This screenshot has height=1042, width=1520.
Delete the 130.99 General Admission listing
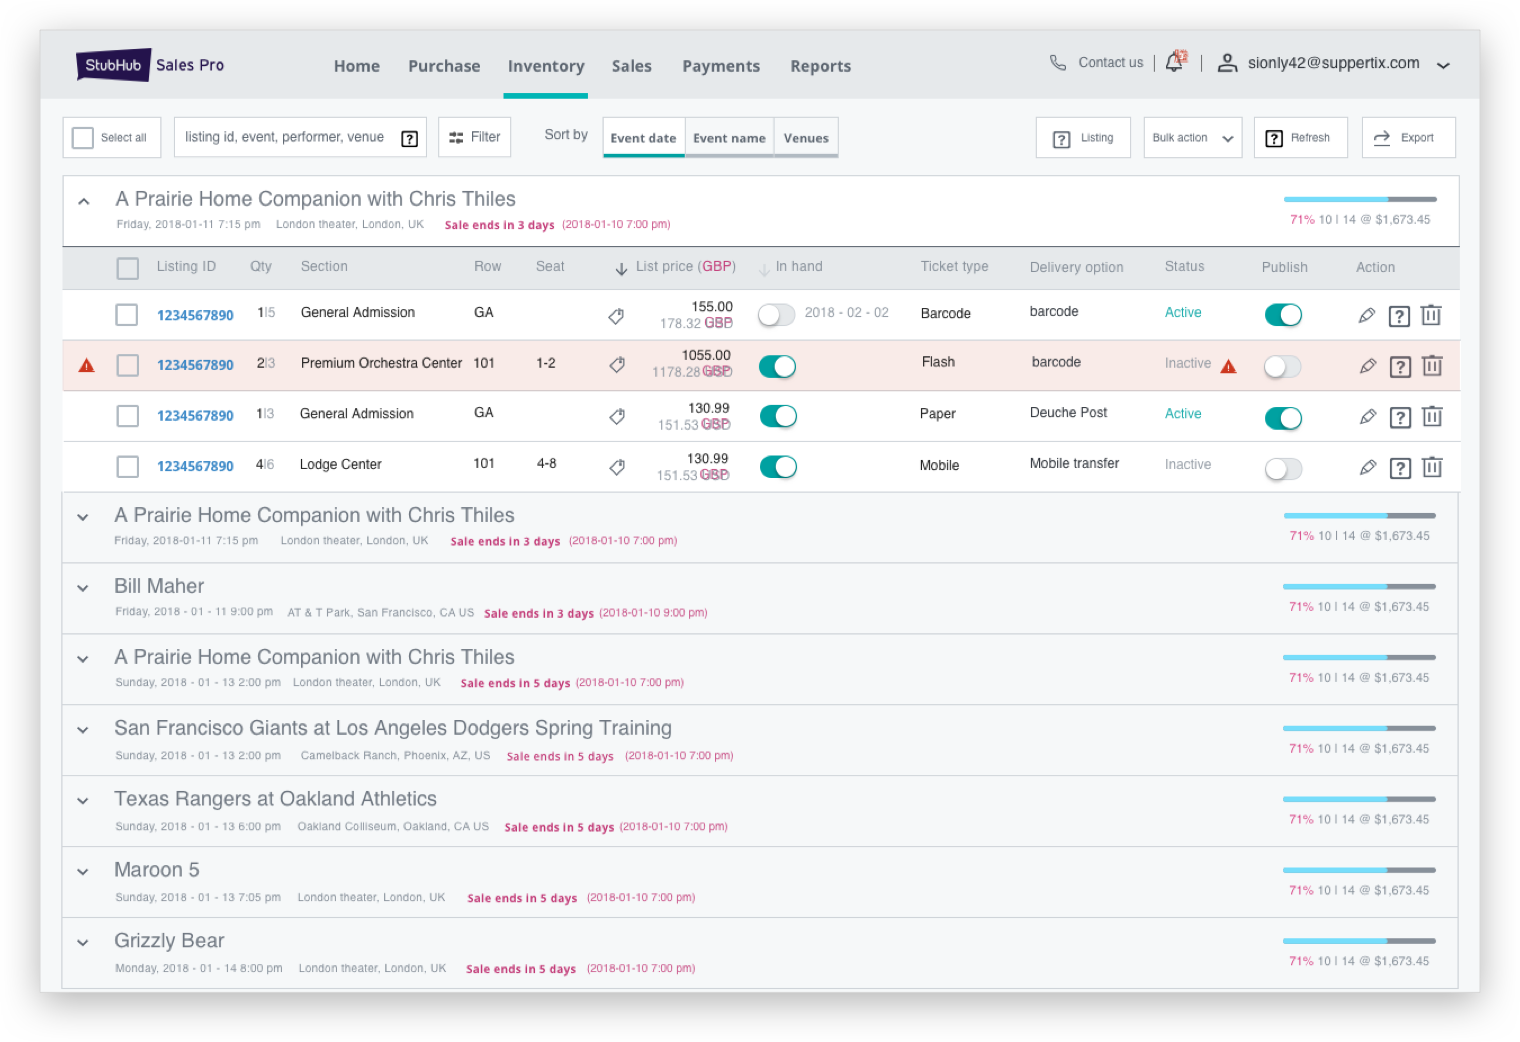coord(1432,416)
